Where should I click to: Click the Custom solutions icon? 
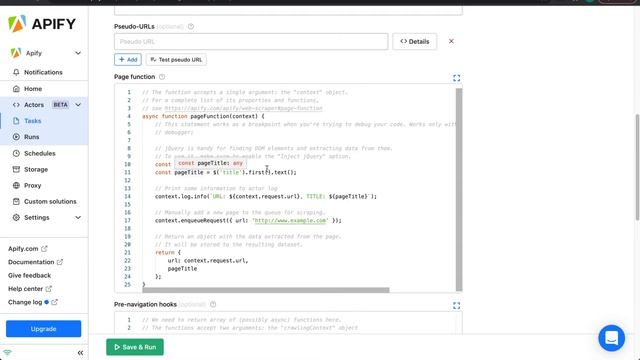point(16,202)
